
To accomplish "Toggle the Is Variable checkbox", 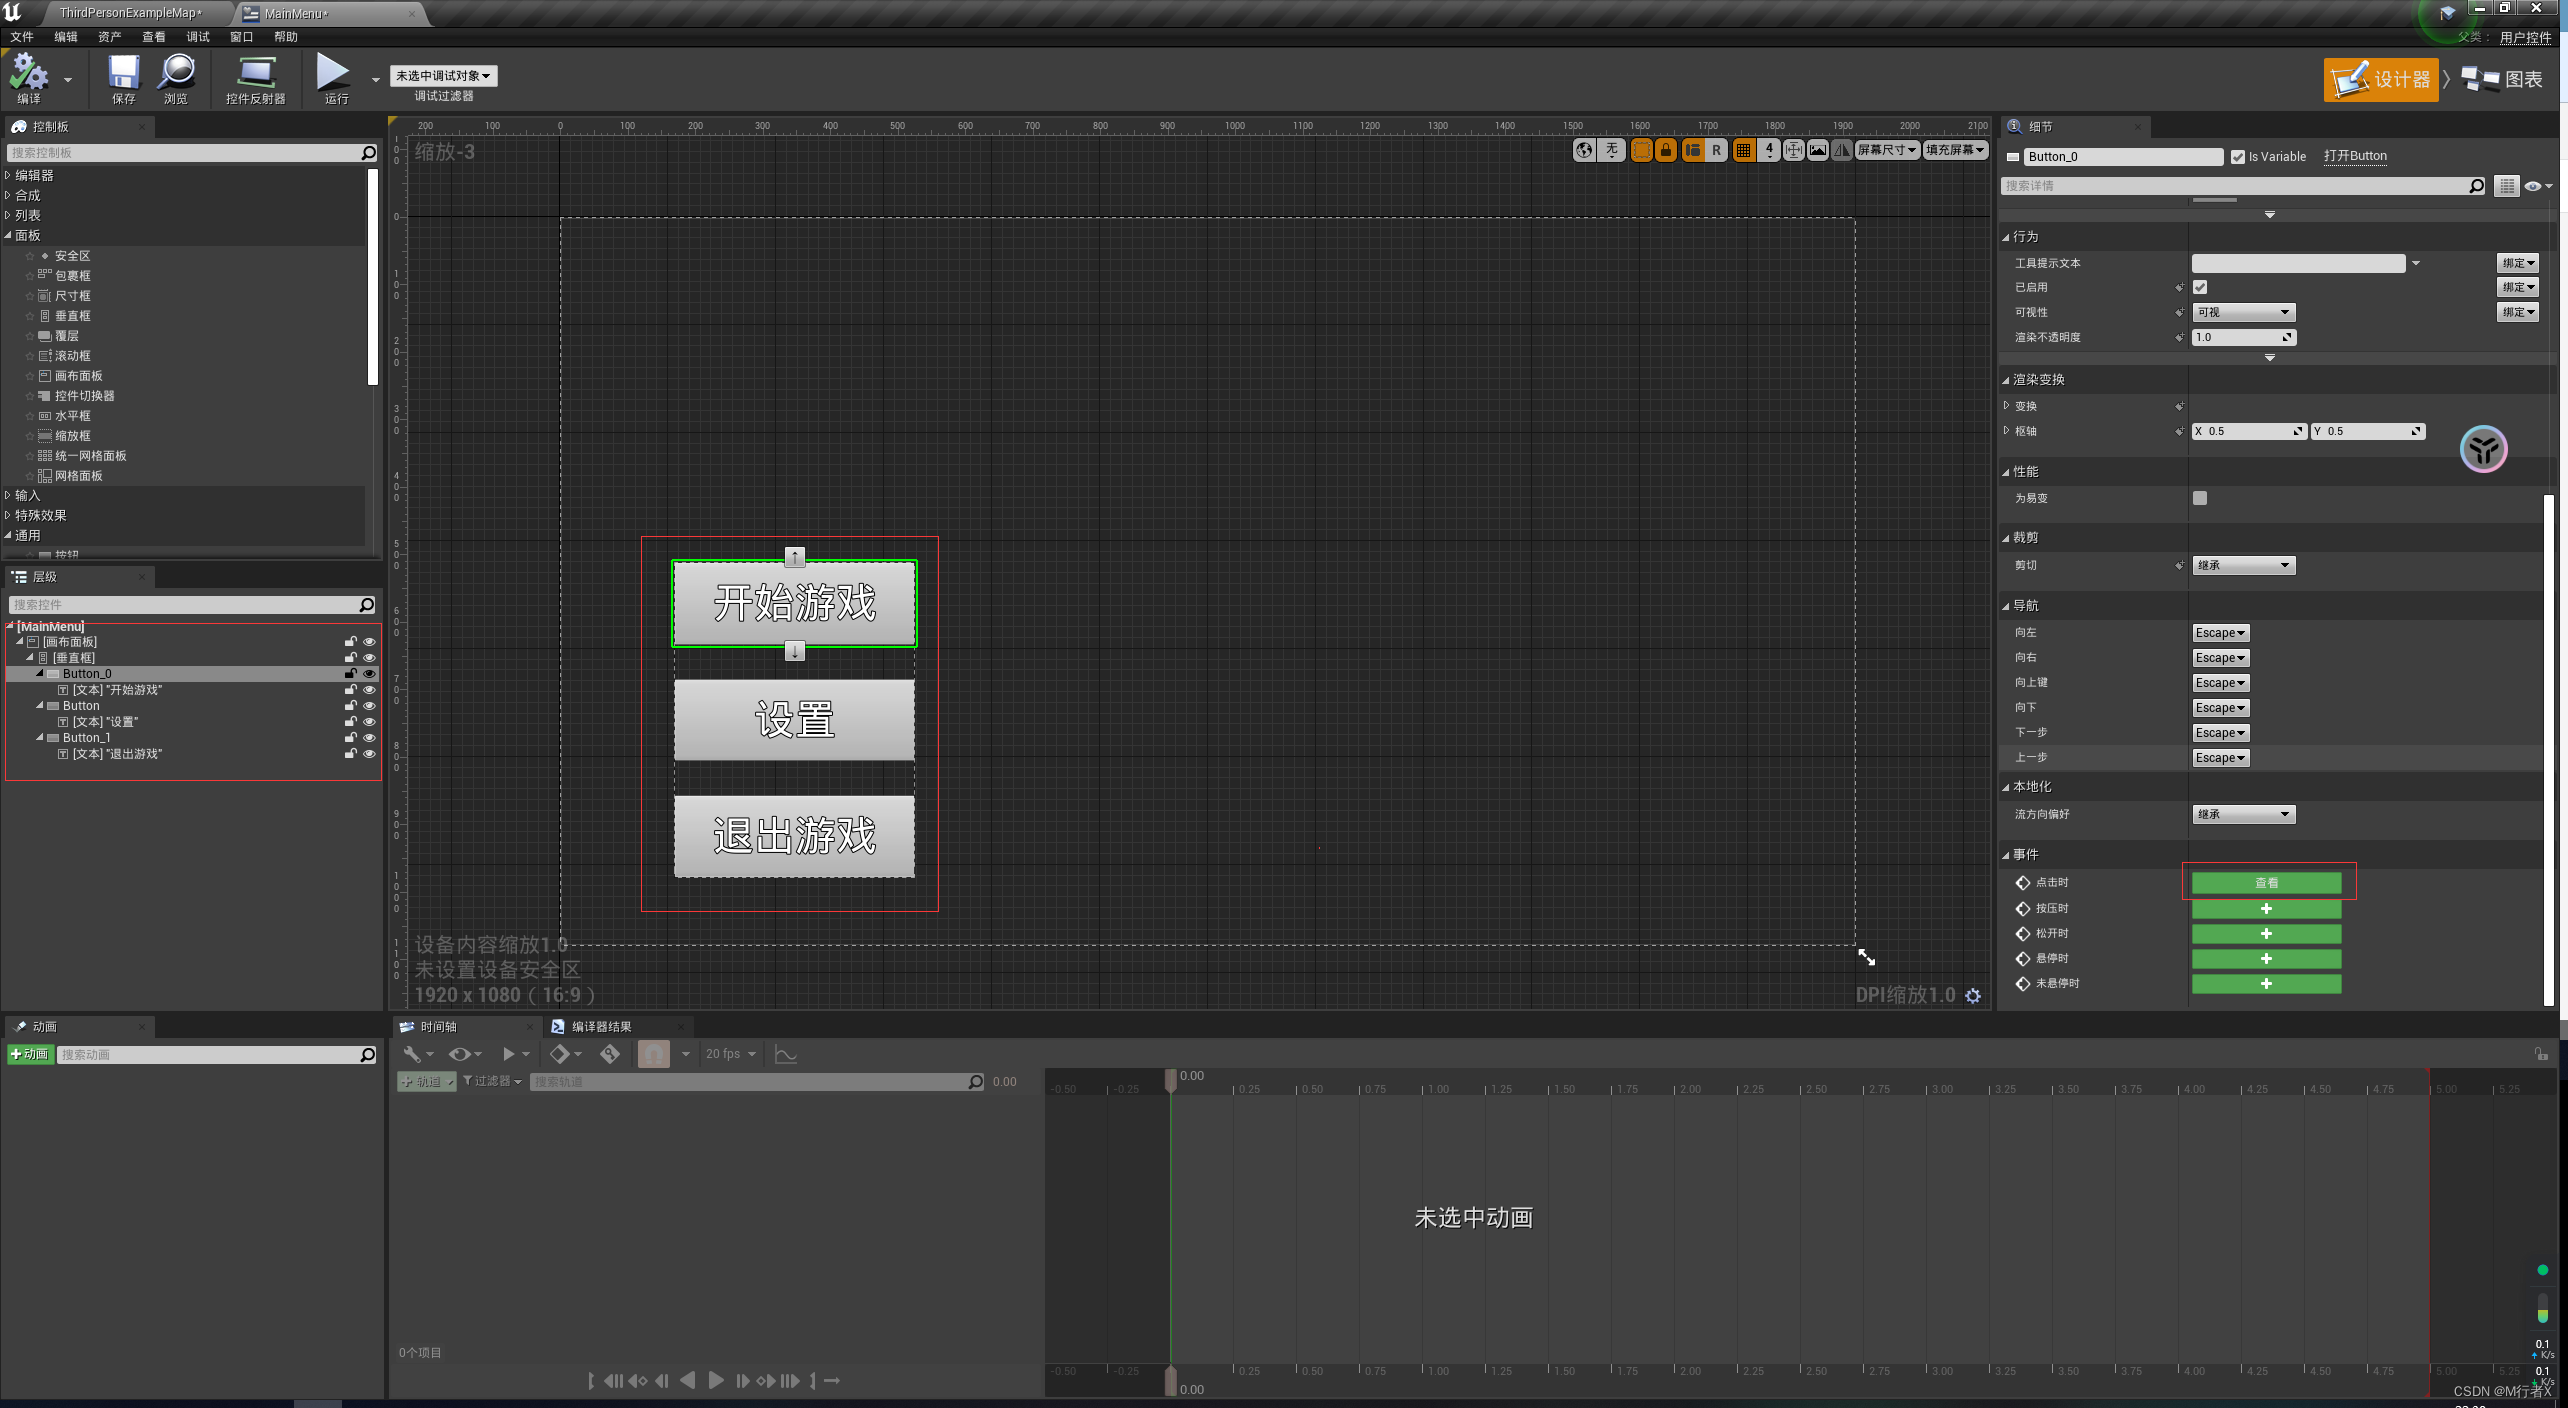I will [x=2237, y=157].
